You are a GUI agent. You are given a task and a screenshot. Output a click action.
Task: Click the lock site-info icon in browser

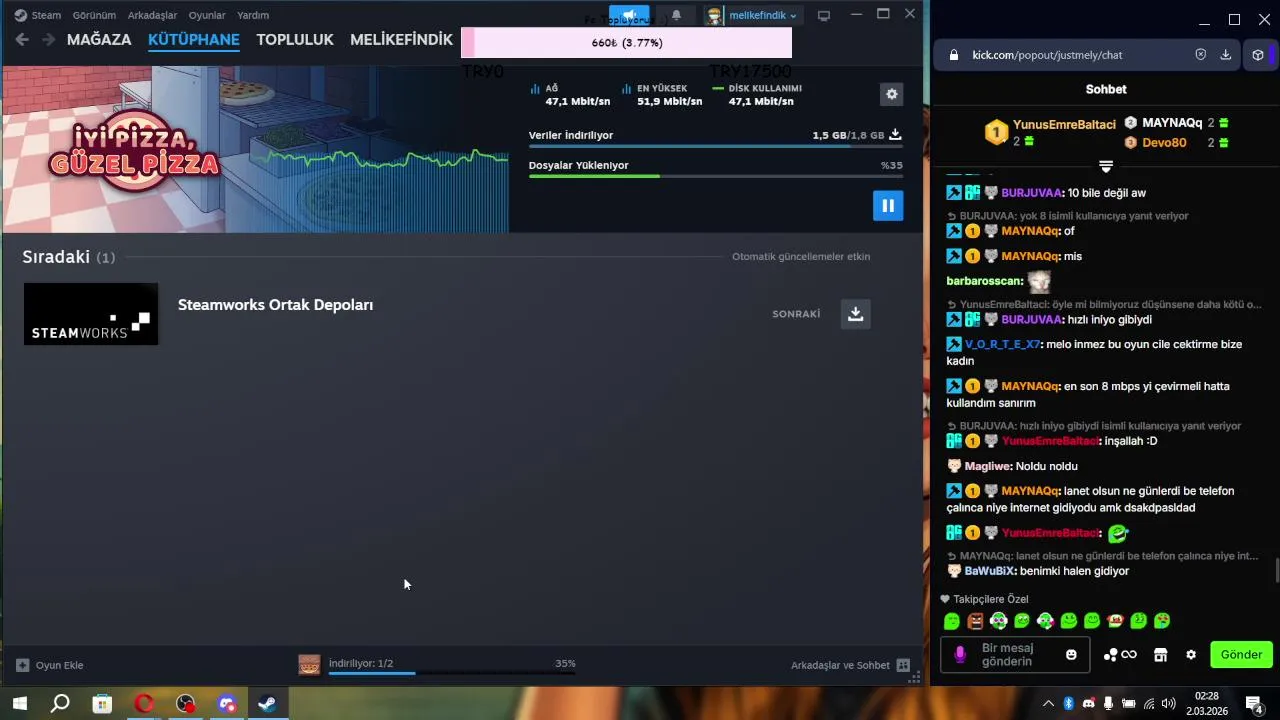coord(953,55)
